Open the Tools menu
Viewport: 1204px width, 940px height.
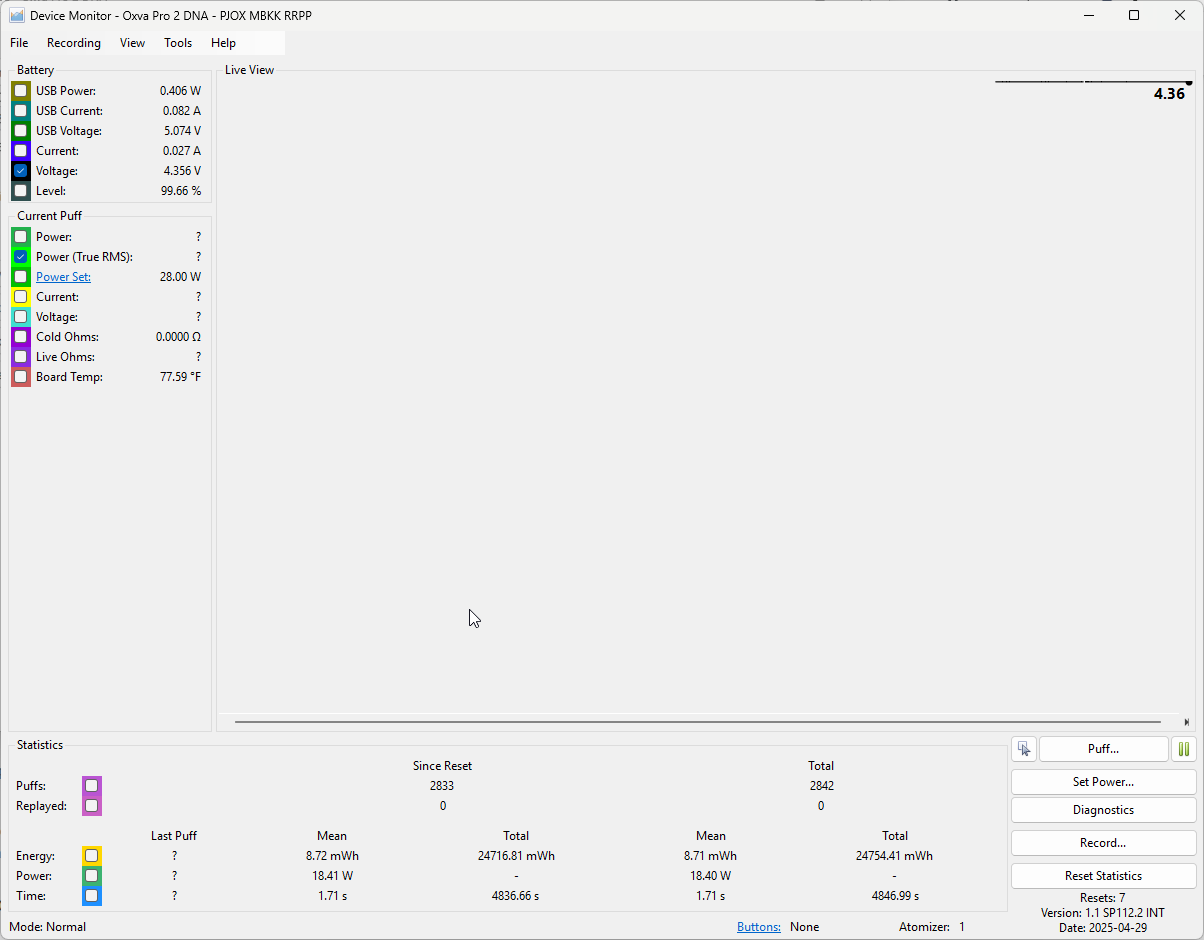(178, 43)
